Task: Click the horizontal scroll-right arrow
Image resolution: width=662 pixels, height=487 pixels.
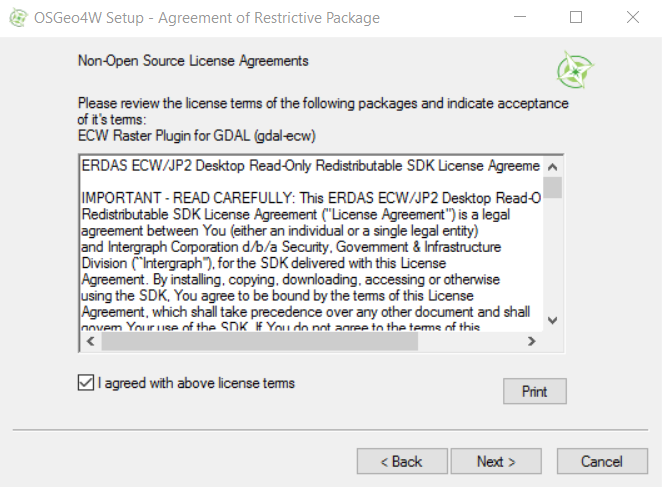Action: pyautogui.click(x=532, y=341)
